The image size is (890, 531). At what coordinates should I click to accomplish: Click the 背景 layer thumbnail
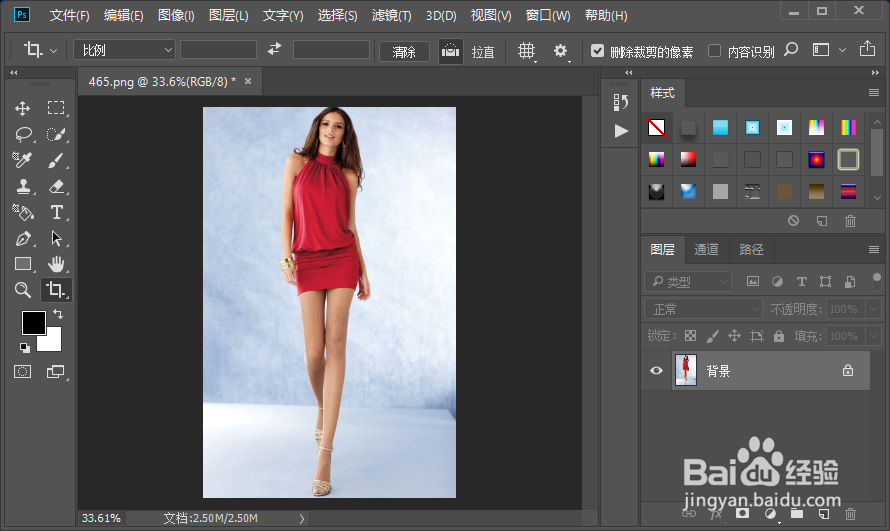685,371
